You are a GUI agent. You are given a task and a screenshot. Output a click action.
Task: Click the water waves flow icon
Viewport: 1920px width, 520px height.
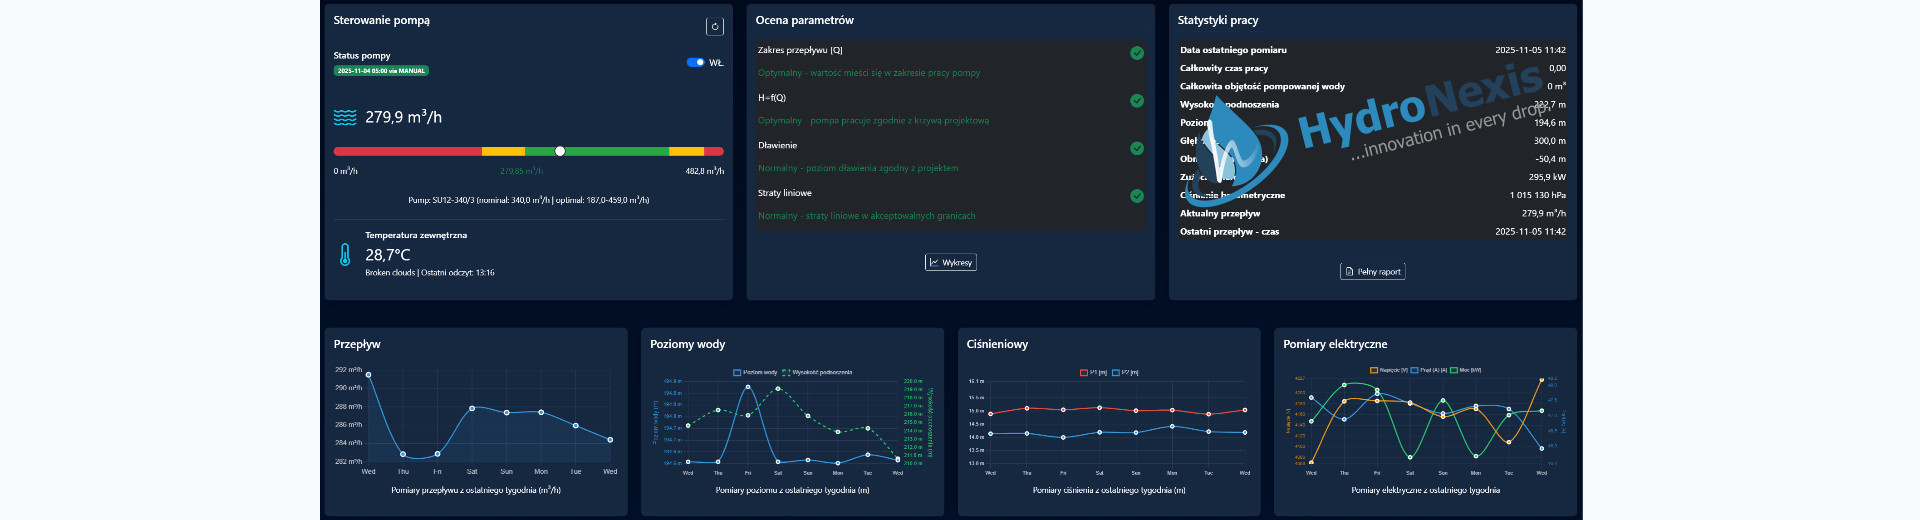(345, 118)
